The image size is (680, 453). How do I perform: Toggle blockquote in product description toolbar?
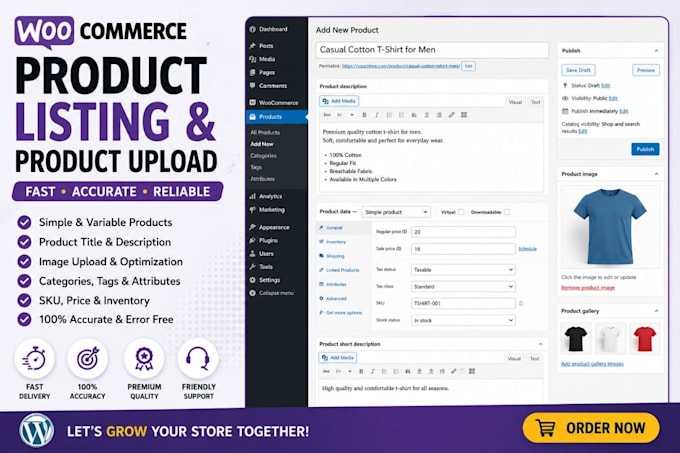pos(414,115)
